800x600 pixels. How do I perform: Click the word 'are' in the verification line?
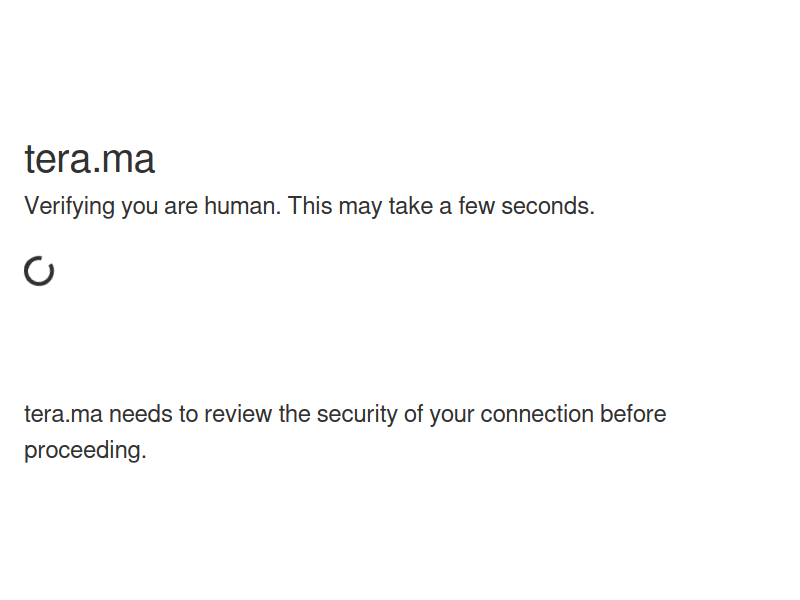181,208
